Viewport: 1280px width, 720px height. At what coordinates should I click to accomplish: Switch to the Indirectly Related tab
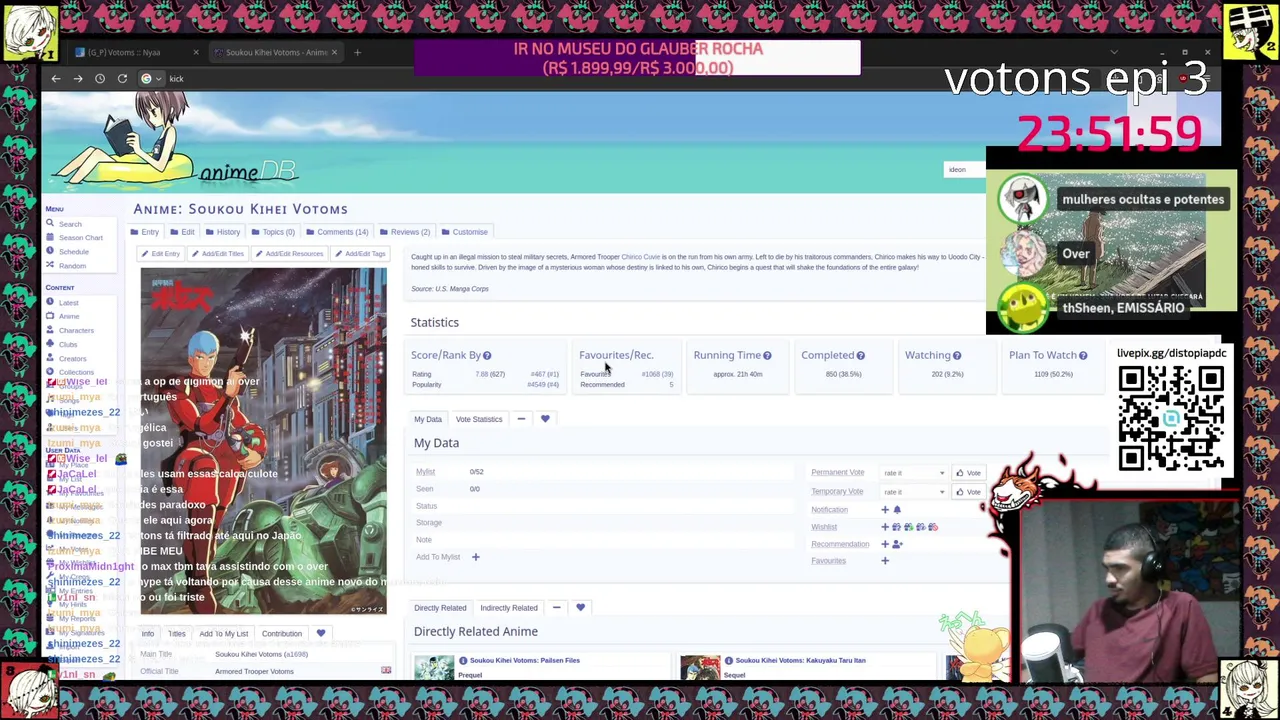click(508, 607)
